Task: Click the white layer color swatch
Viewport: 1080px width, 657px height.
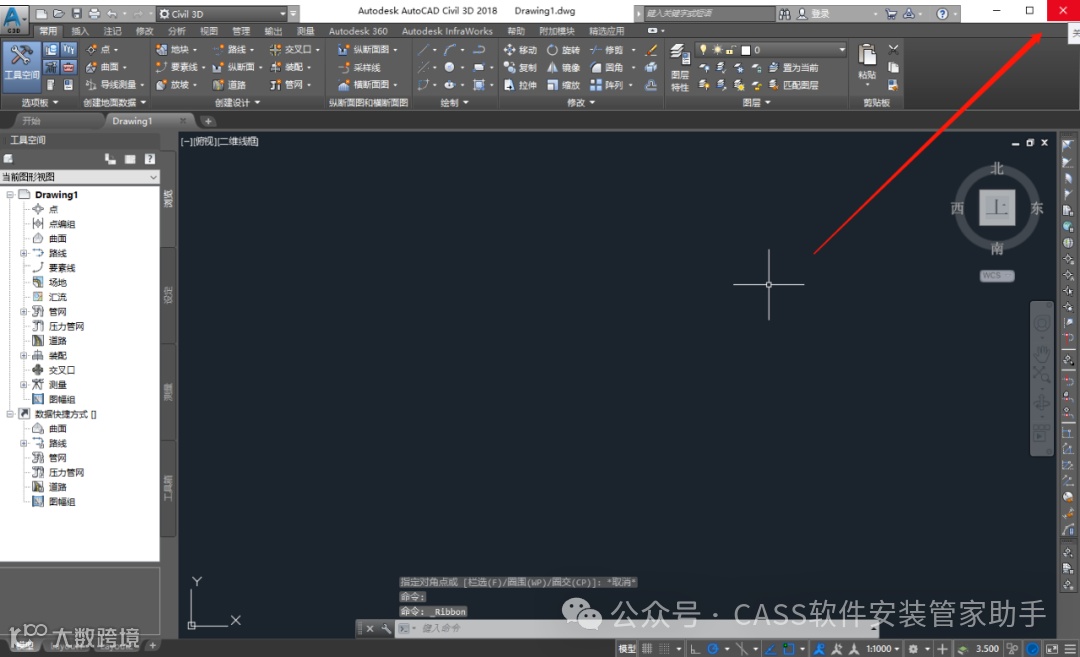Action: point(745,50)
